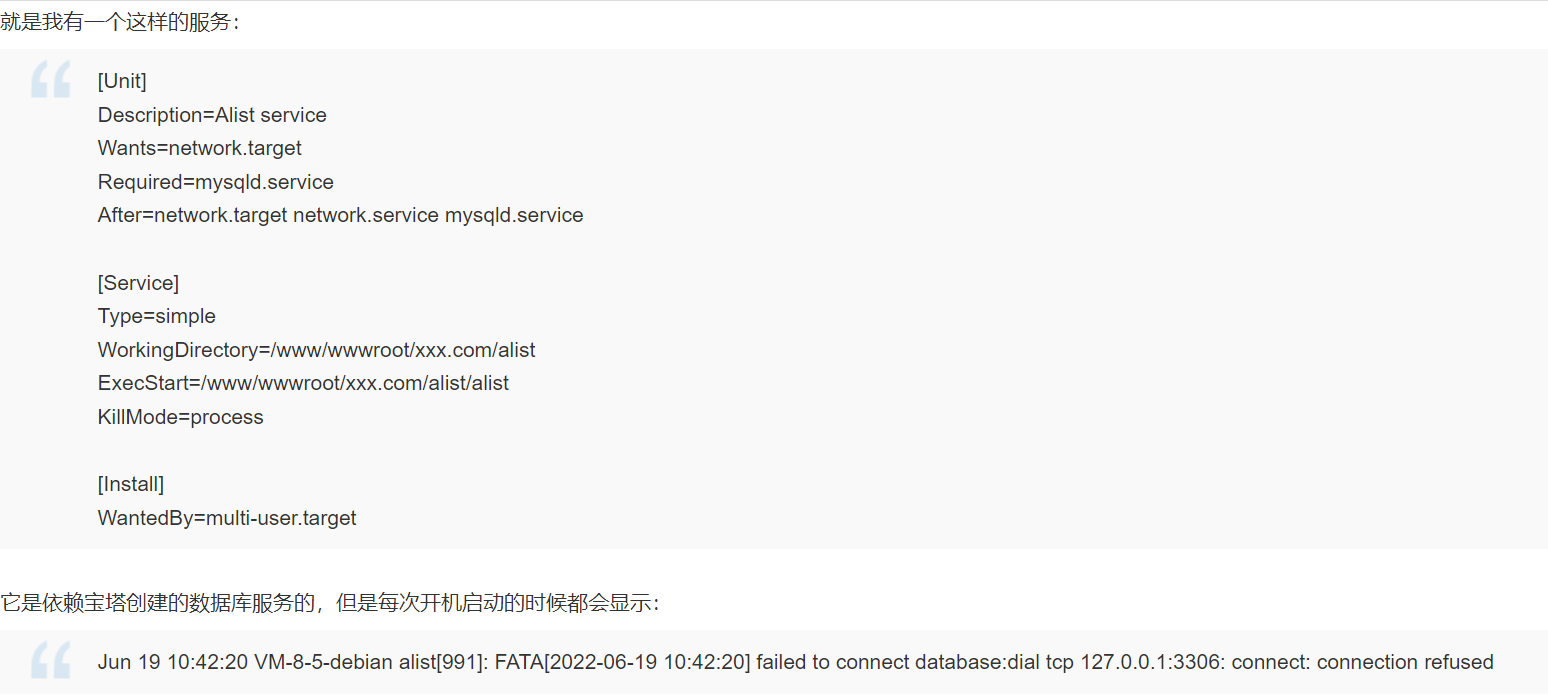Click the KillMode=process line

point(181,417)
